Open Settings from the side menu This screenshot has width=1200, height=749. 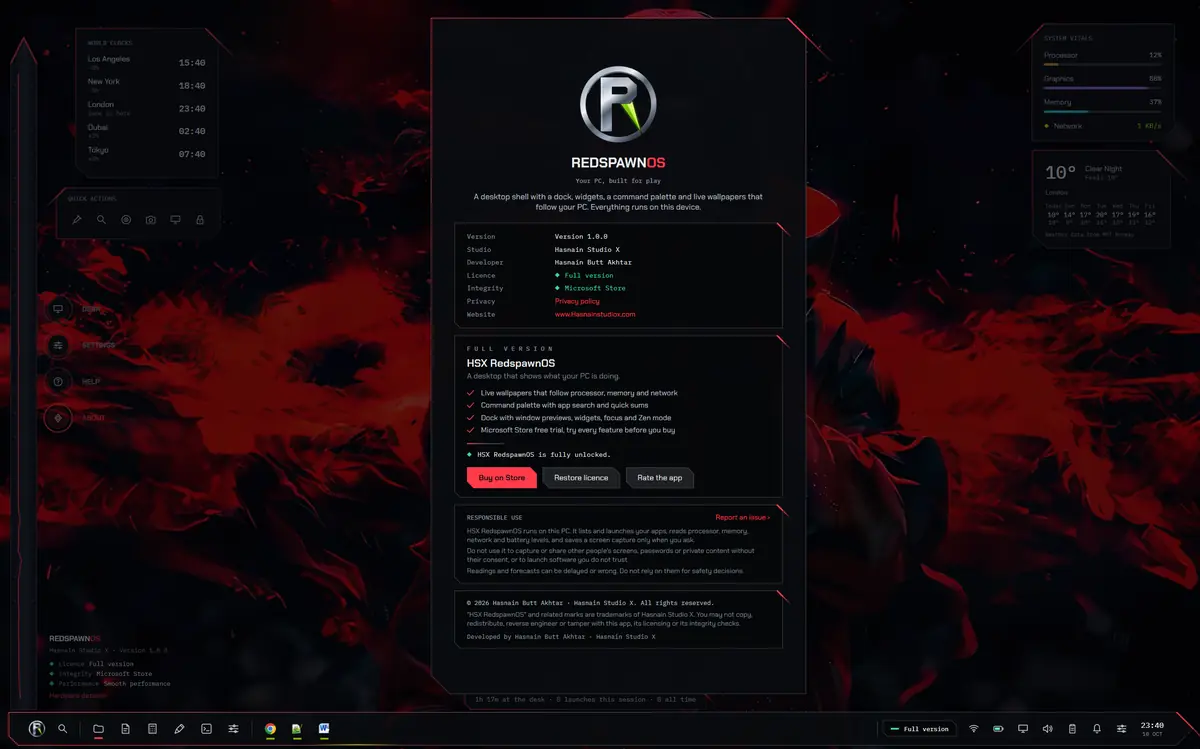click(81, 345)
